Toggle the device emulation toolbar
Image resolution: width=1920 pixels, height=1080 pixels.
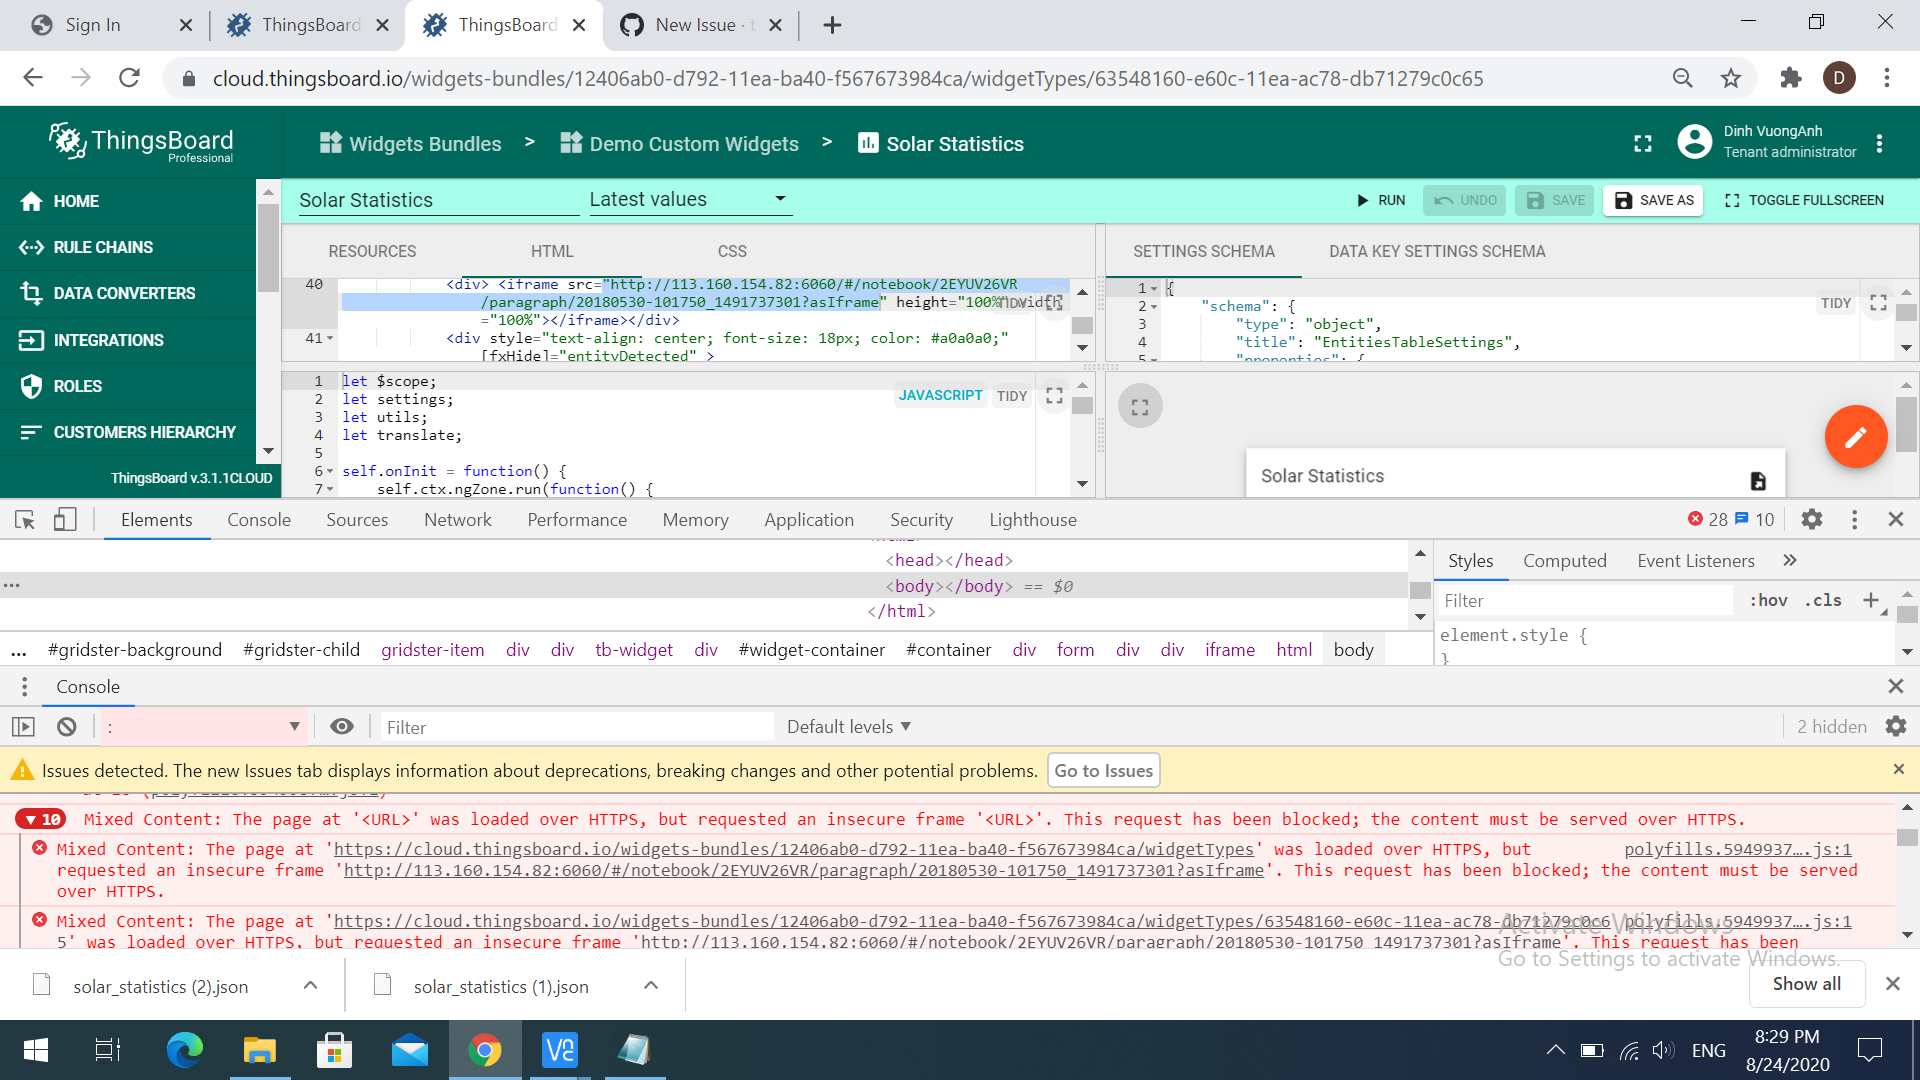coord(64,519)
